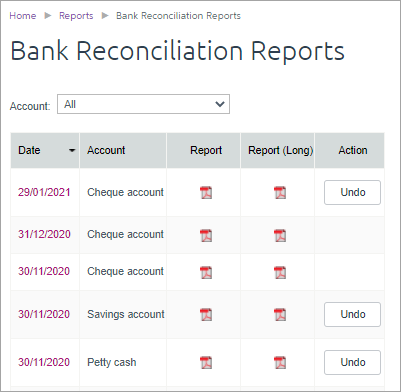Open long PDF report for Petty cash
Image resolution: width=401 pixels, height=392 pixels.
pos(280,362)
